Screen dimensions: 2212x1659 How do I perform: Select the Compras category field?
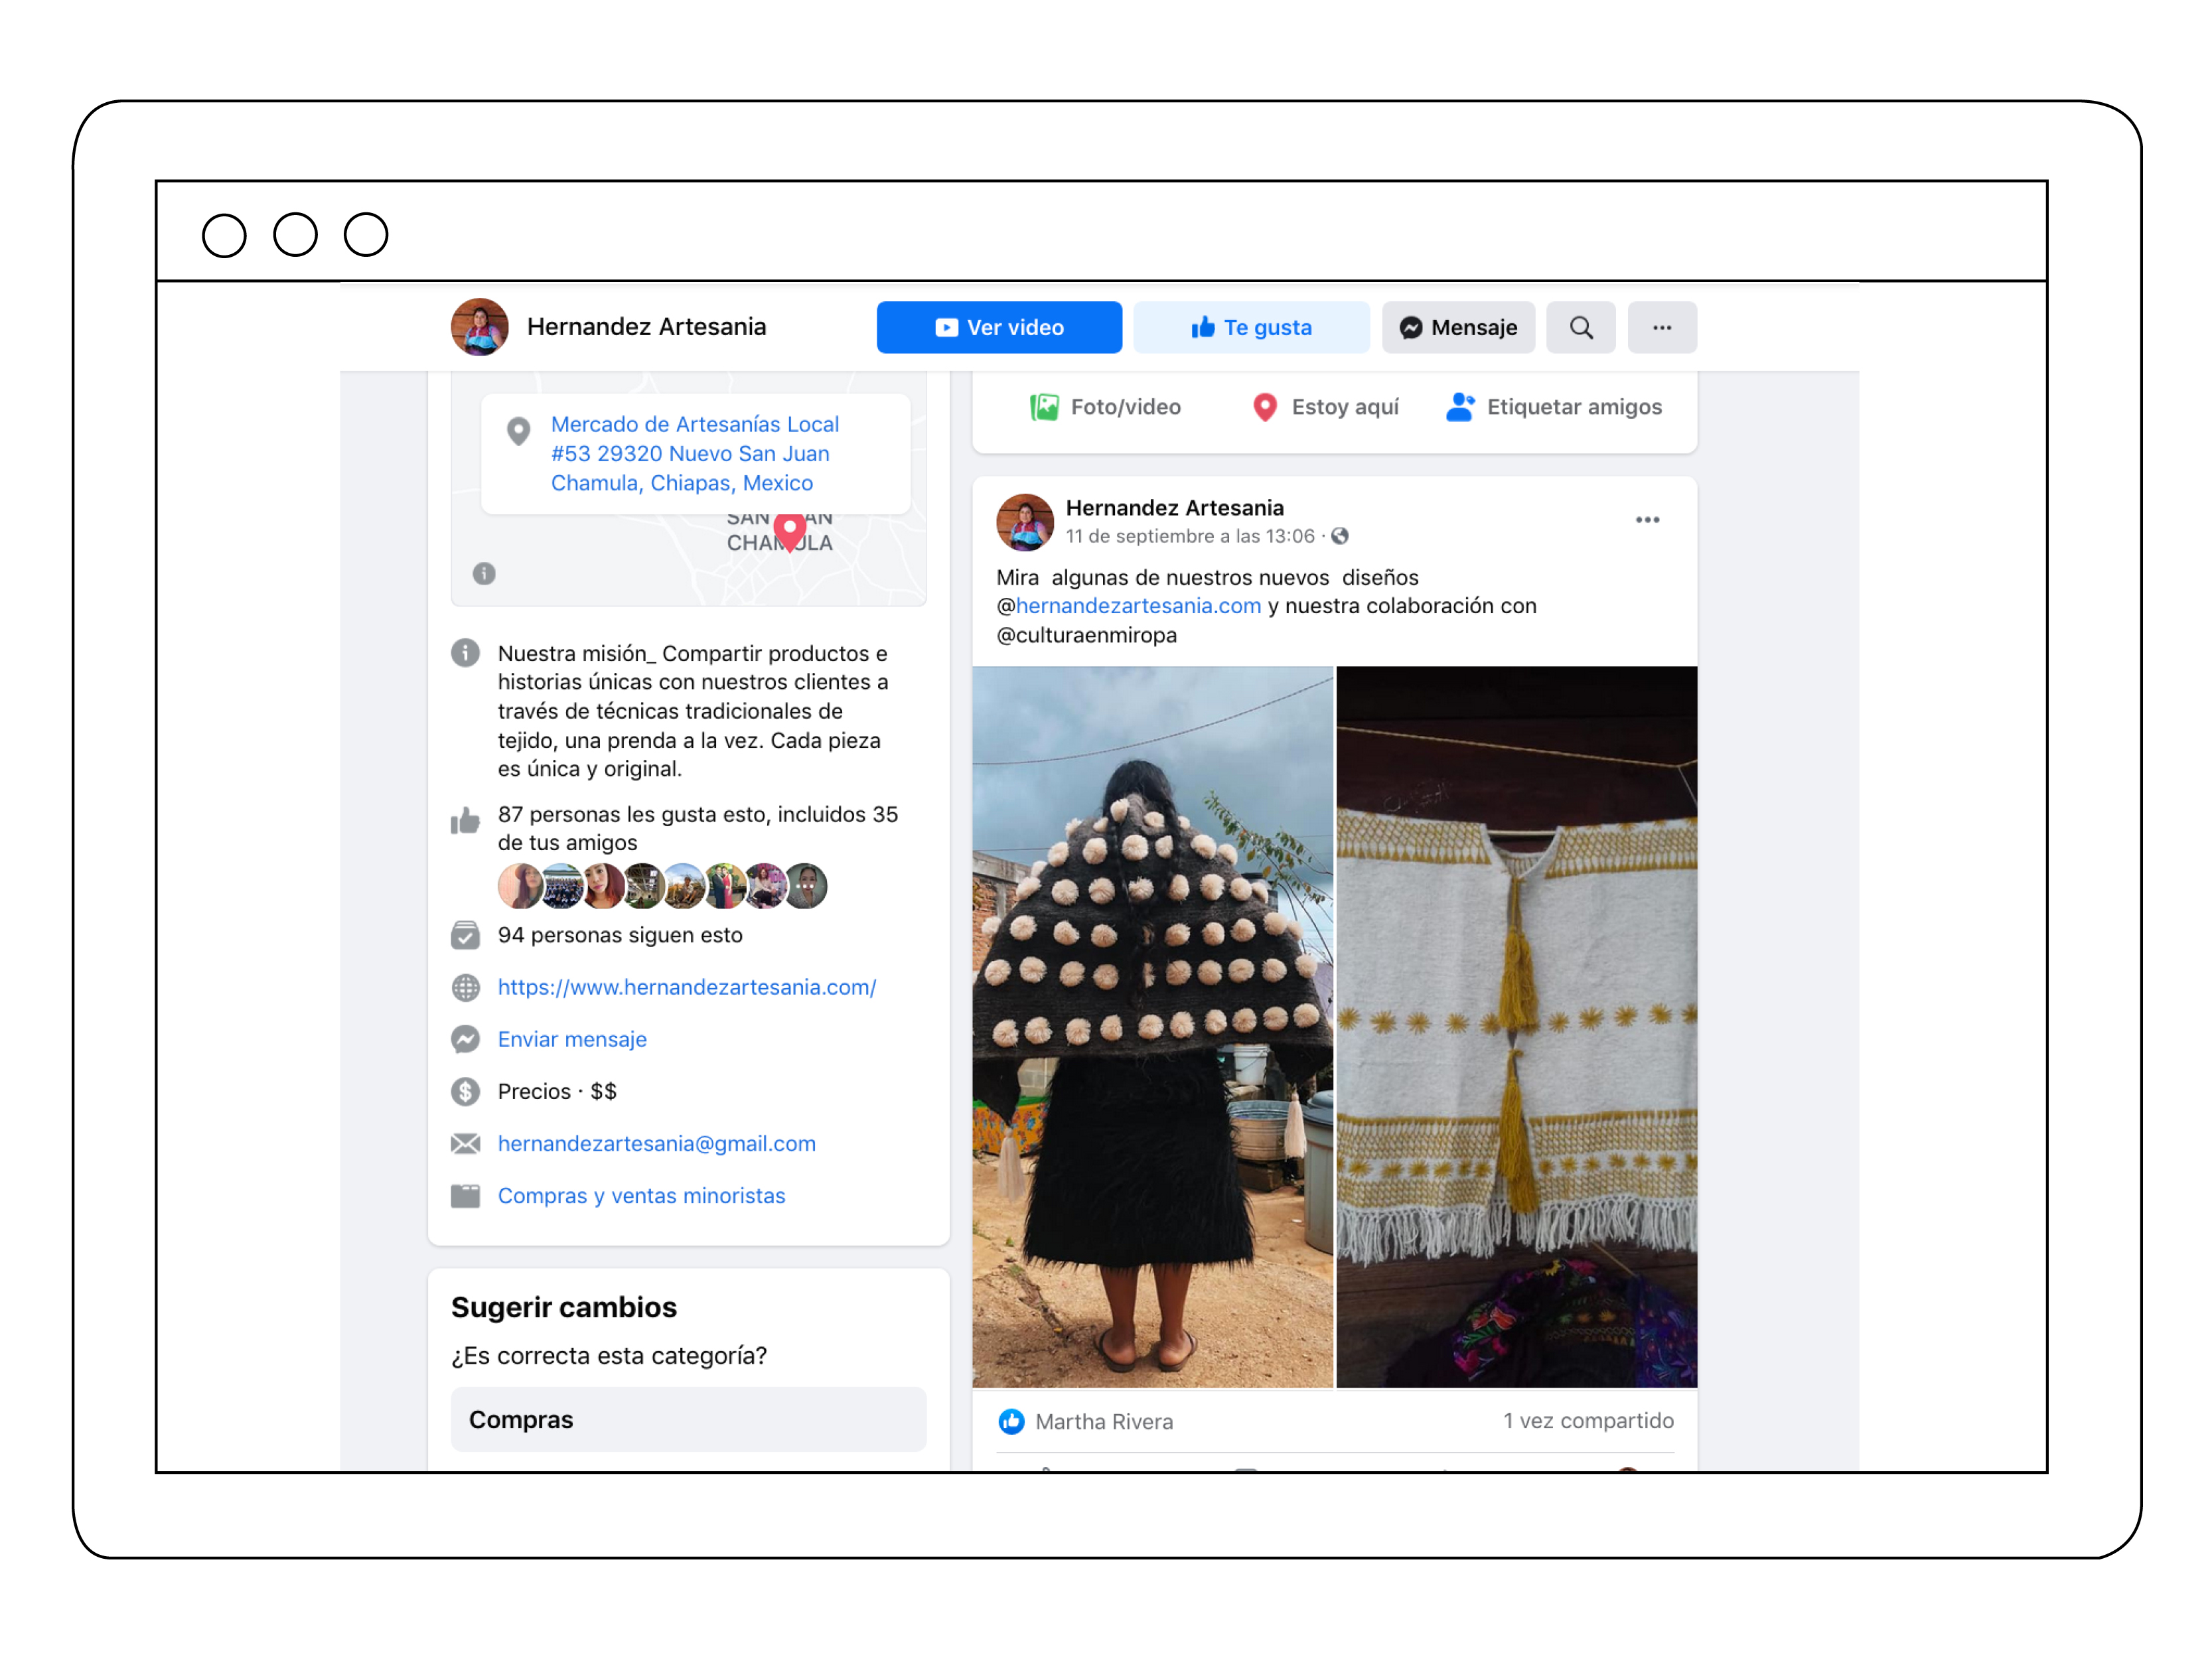coord(688,1419)
